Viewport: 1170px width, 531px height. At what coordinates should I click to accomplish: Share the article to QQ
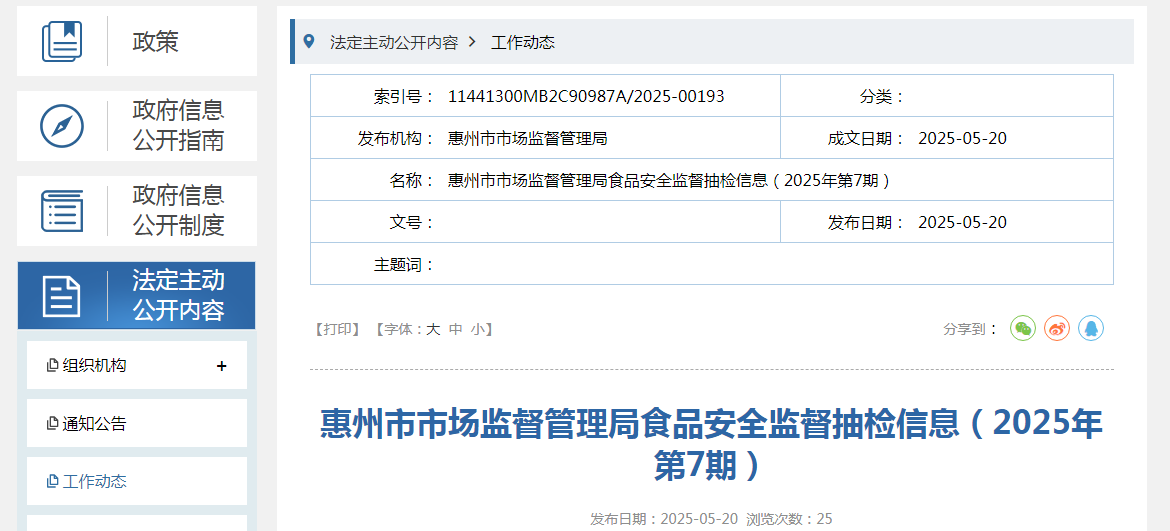tap(1091, 328)
